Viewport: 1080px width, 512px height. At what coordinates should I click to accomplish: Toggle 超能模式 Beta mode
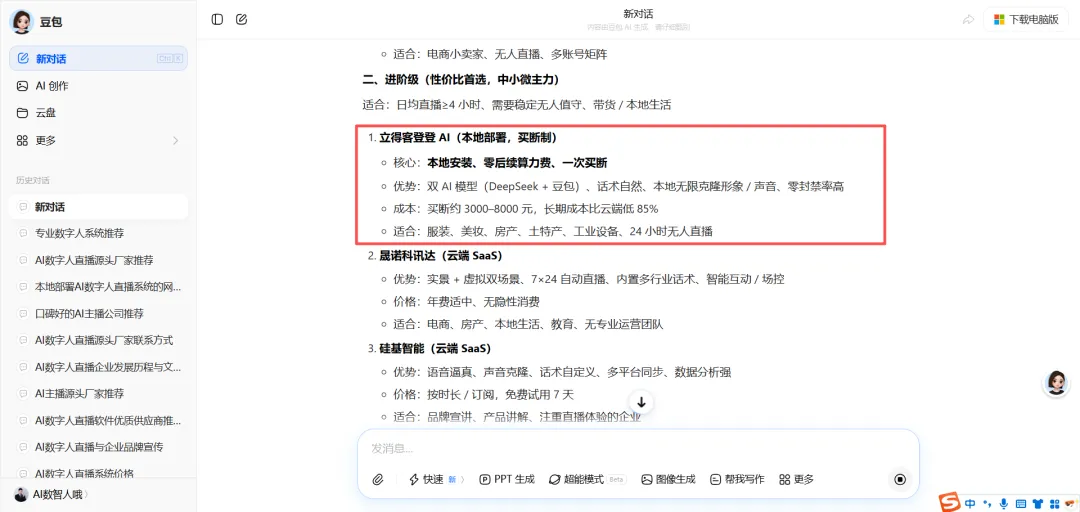coord(587,480)
